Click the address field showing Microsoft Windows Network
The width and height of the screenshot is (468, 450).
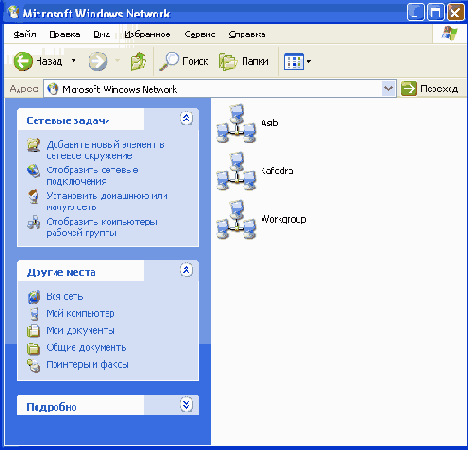pyautogui.click(x=213, y=89)
